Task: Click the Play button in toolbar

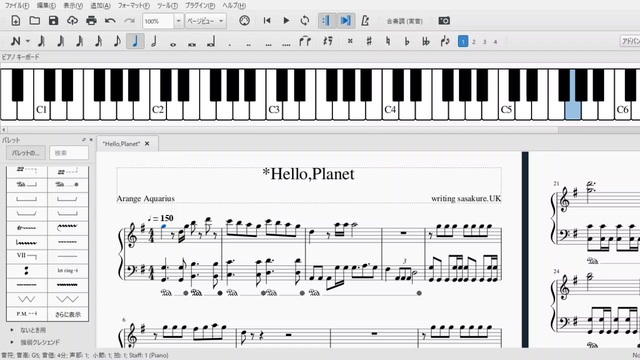Action: click(x=286, y=20)
